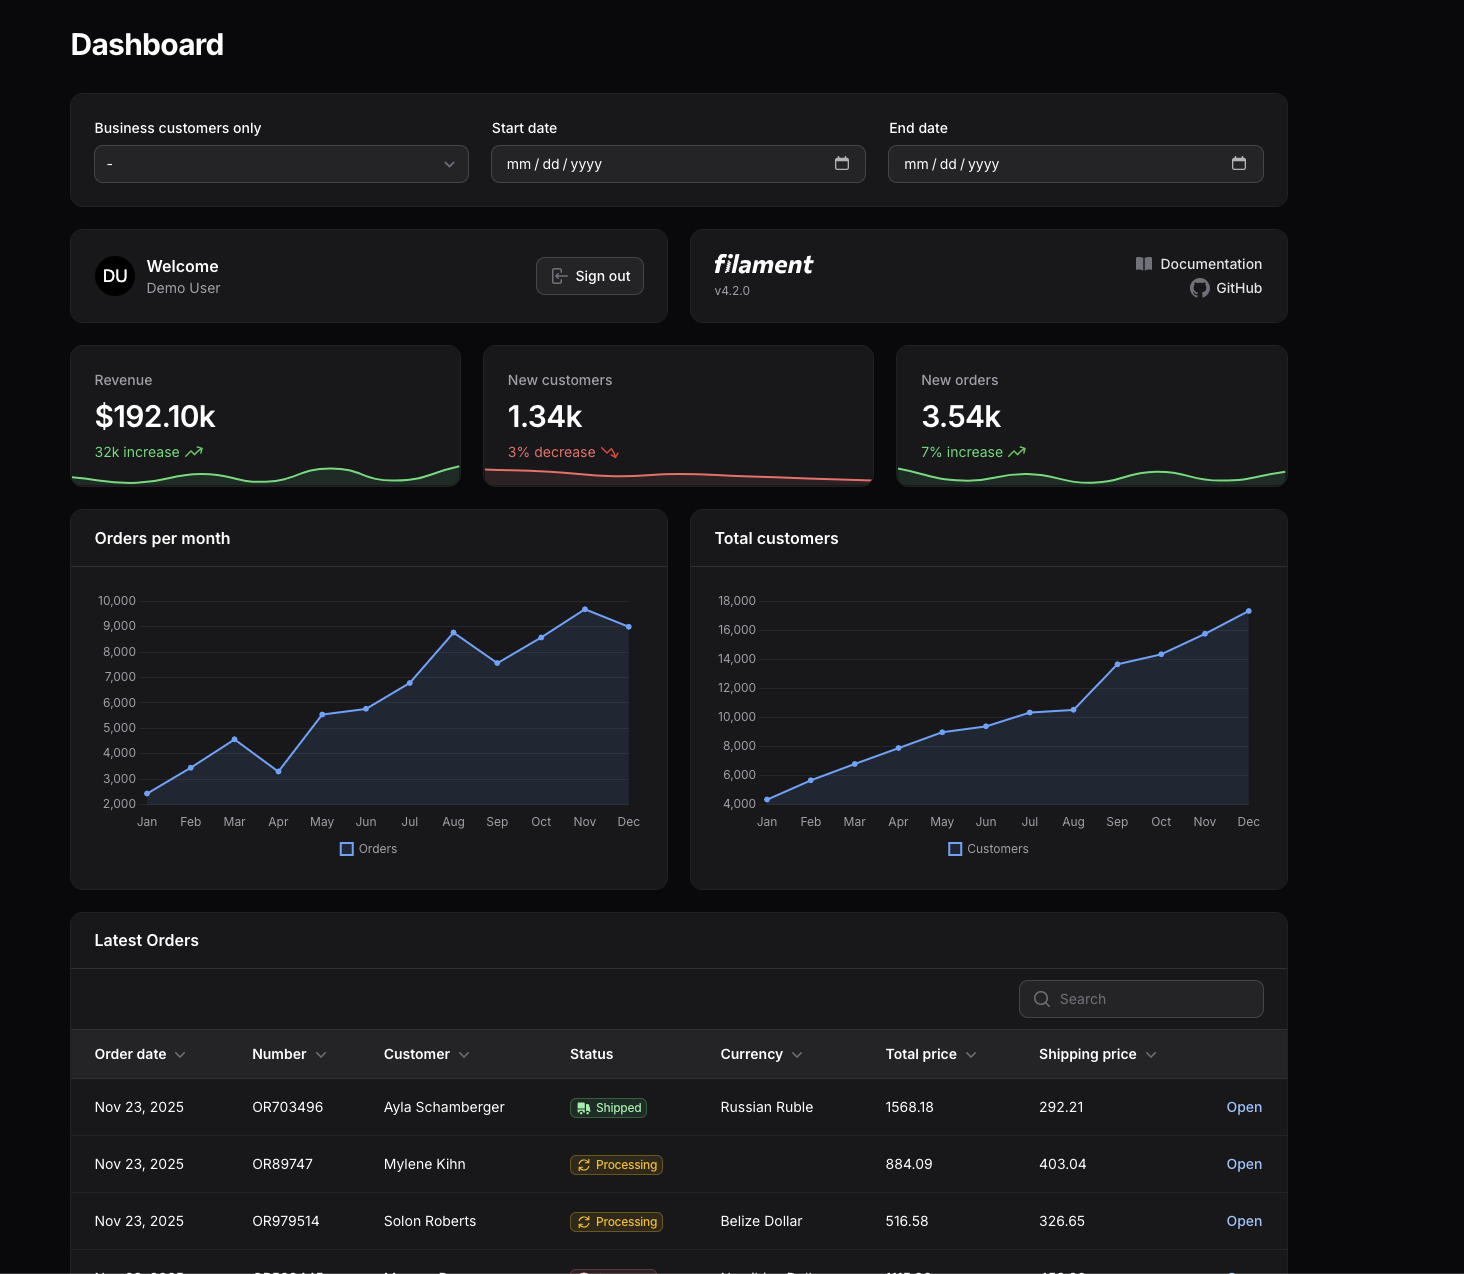This screenshot has width=1464, height=1274.
Task: Click the sign-out door icon
Action: click(x=557, y=276)
